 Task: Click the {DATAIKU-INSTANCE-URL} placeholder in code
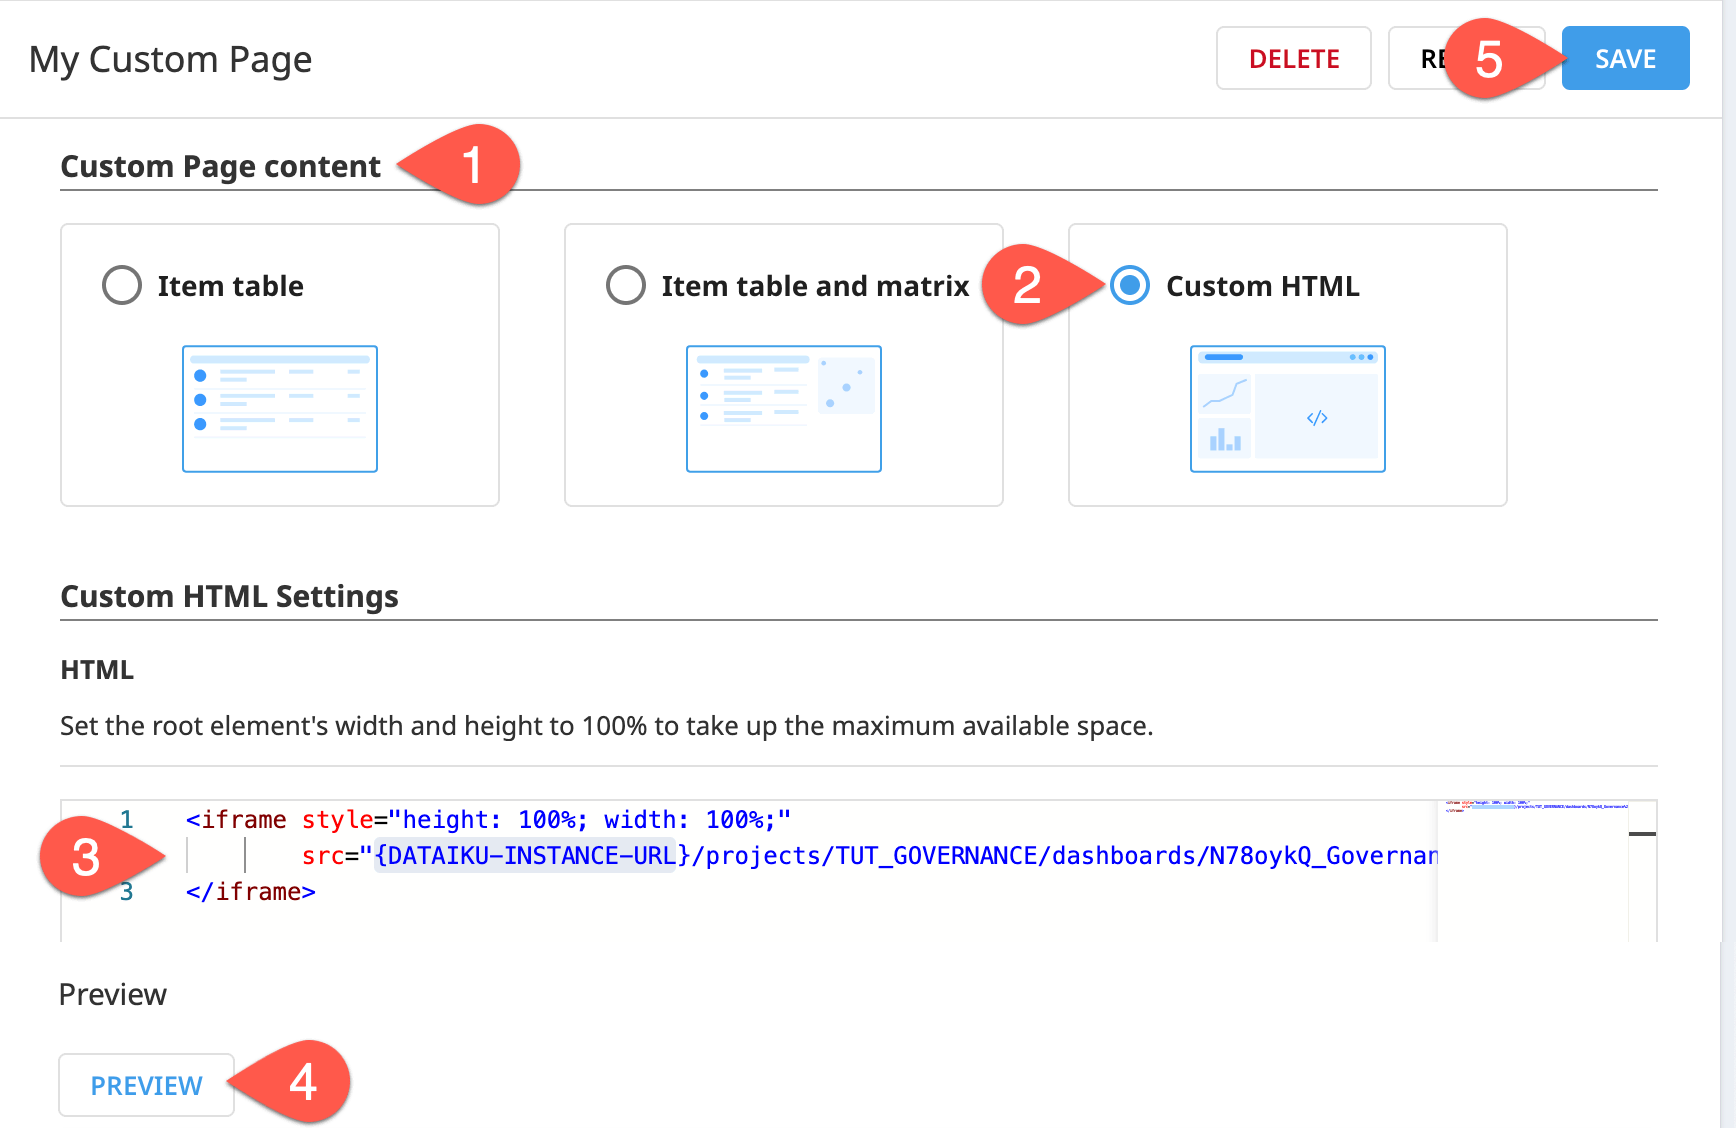coord(532,856)
